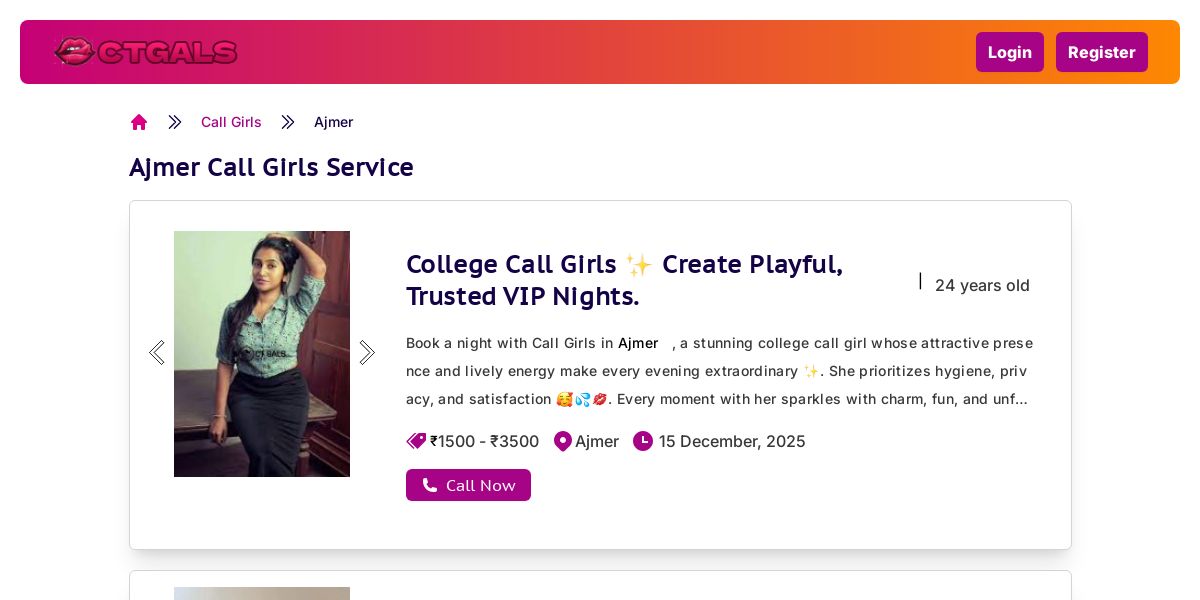The width and height of the screenshot is (1200, 600).
Task: Open the Call Girls breadcrumb link
Action: pyautogui.click(x=231, y=122)
